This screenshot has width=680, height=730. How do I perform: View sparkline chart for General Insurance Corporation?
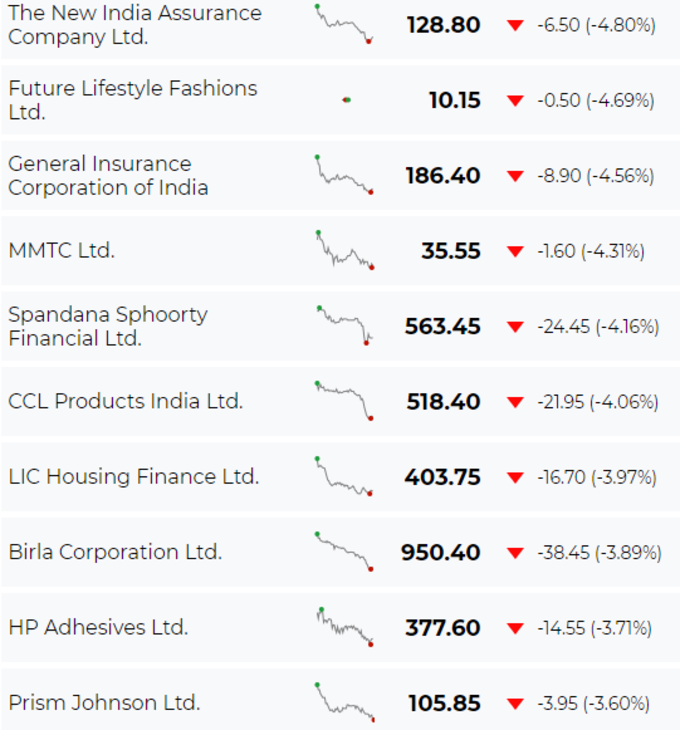(x=344, y=175)
